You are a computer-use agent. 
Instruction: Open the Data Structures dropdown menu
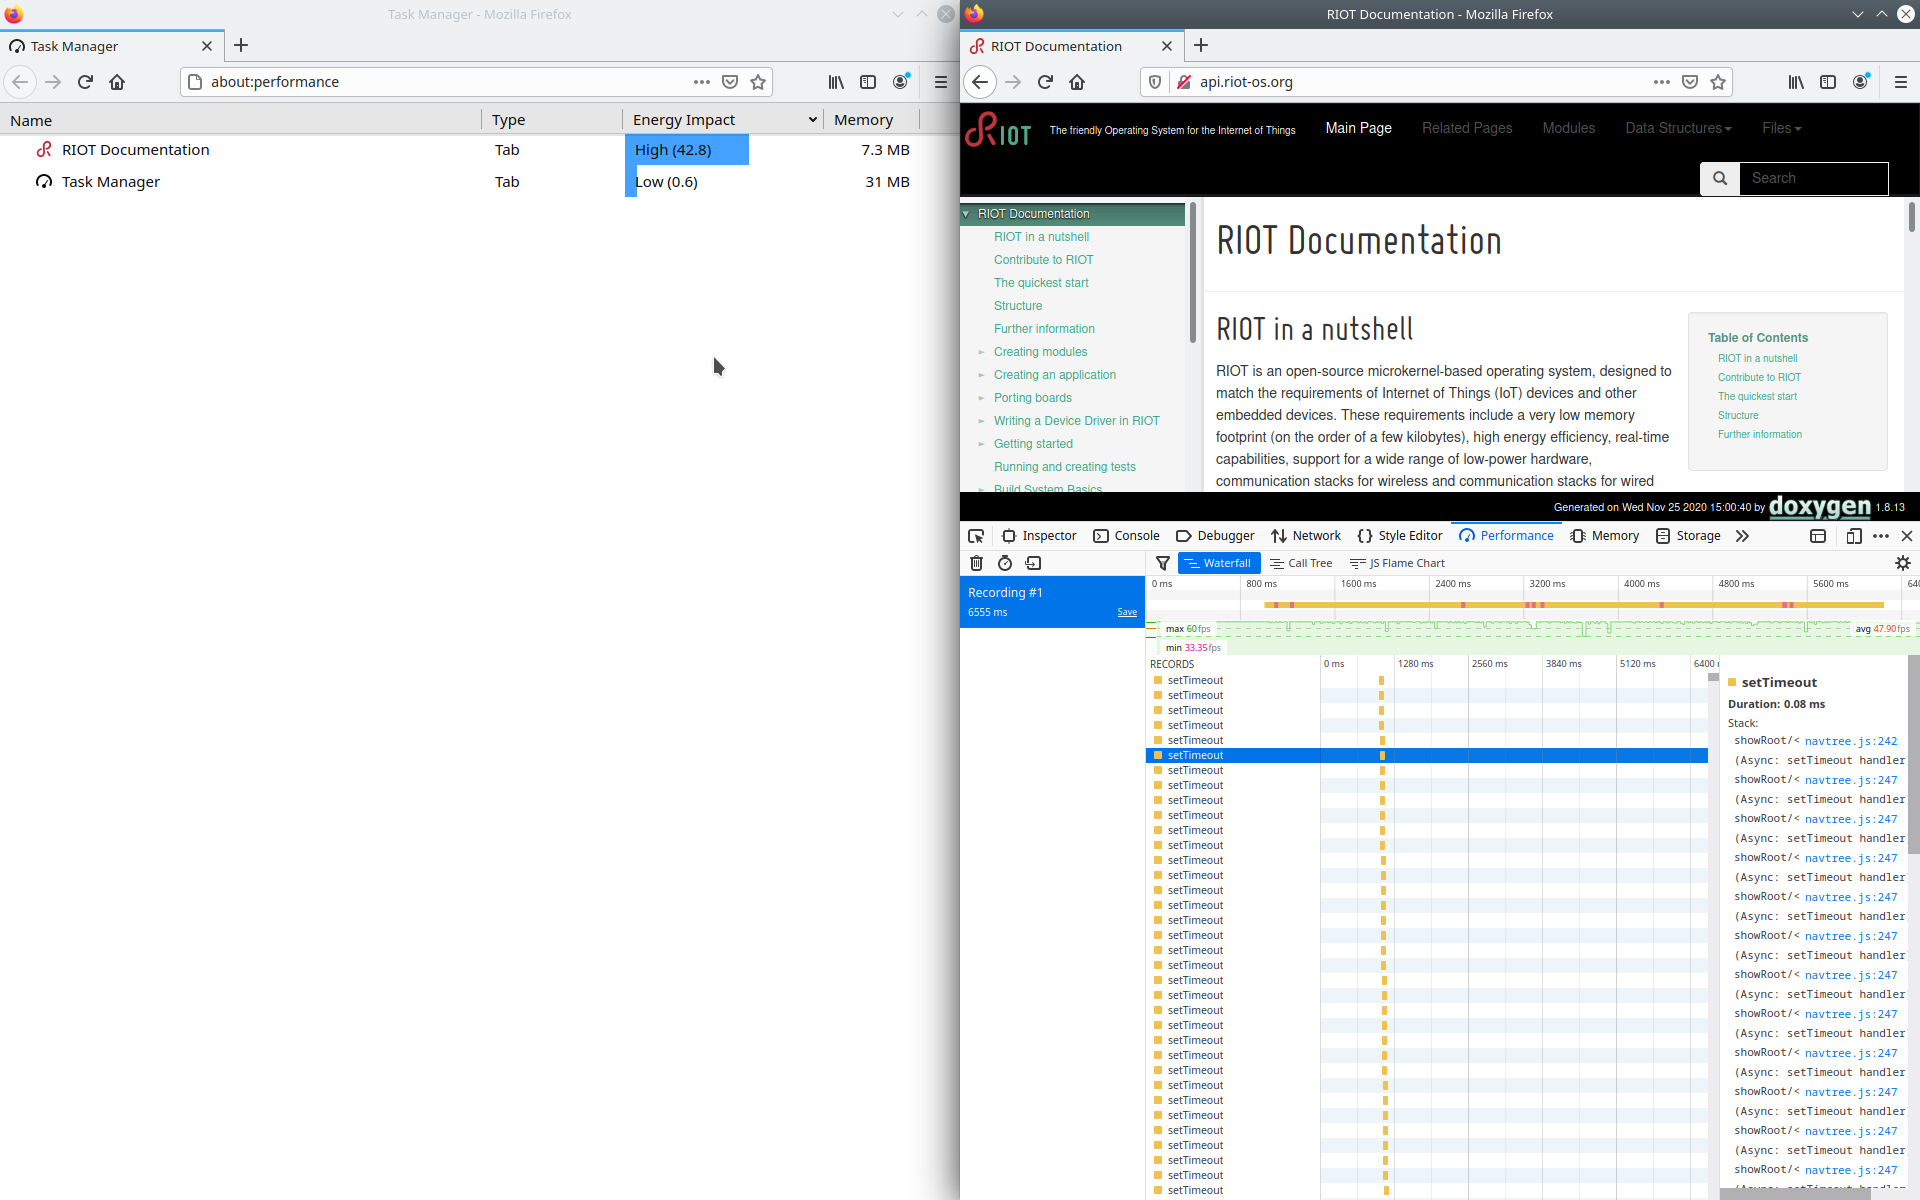(1678, 128)
